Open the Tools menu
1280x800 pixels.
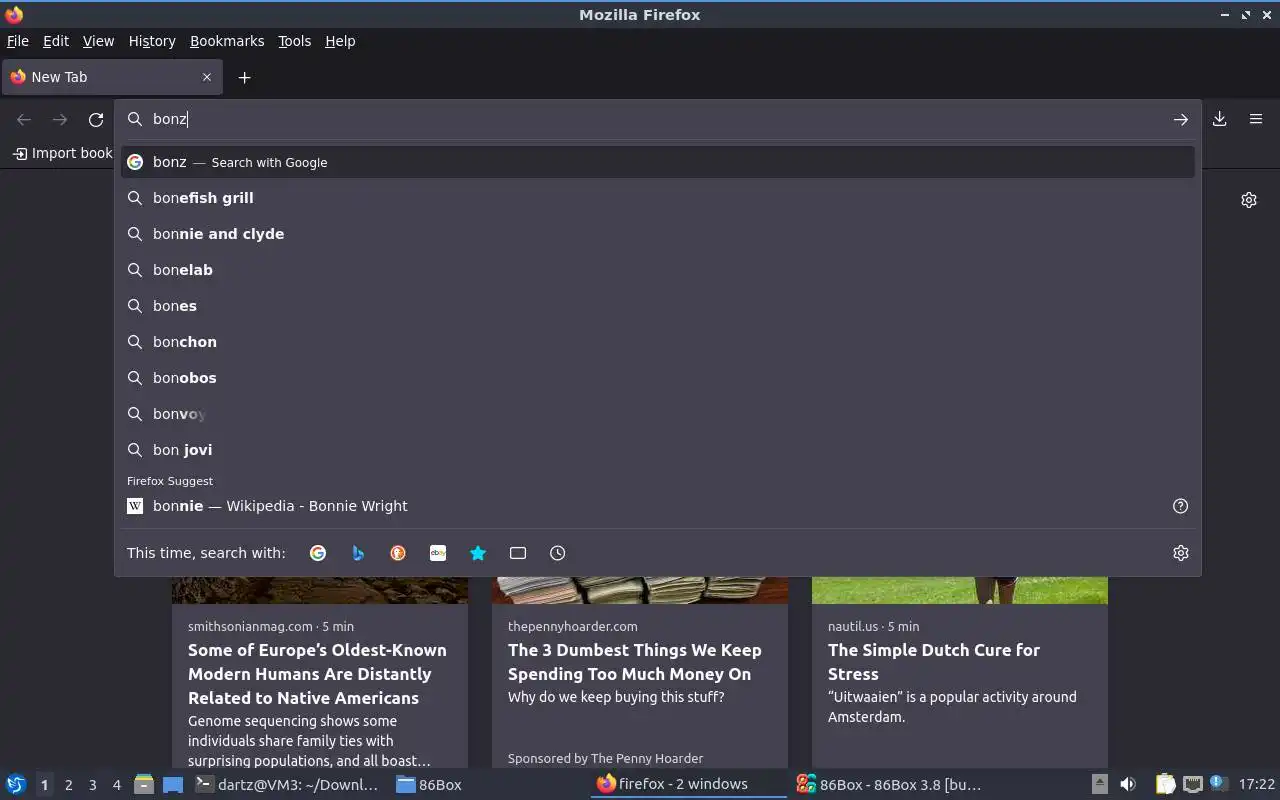[x=295, y=41]
